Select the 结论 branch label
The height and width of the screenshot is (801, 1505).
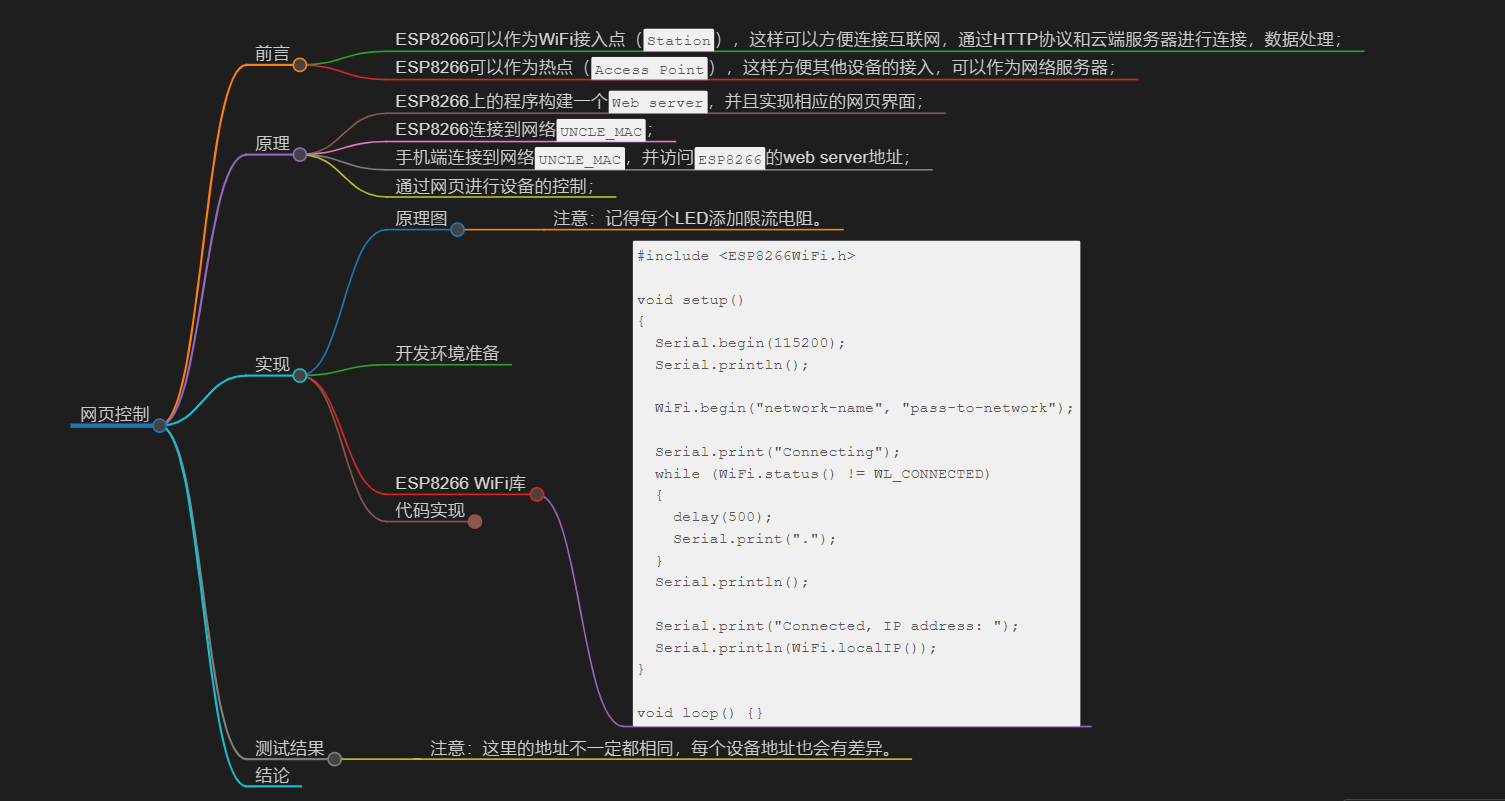pyautogui.click(x=272, y=775)
